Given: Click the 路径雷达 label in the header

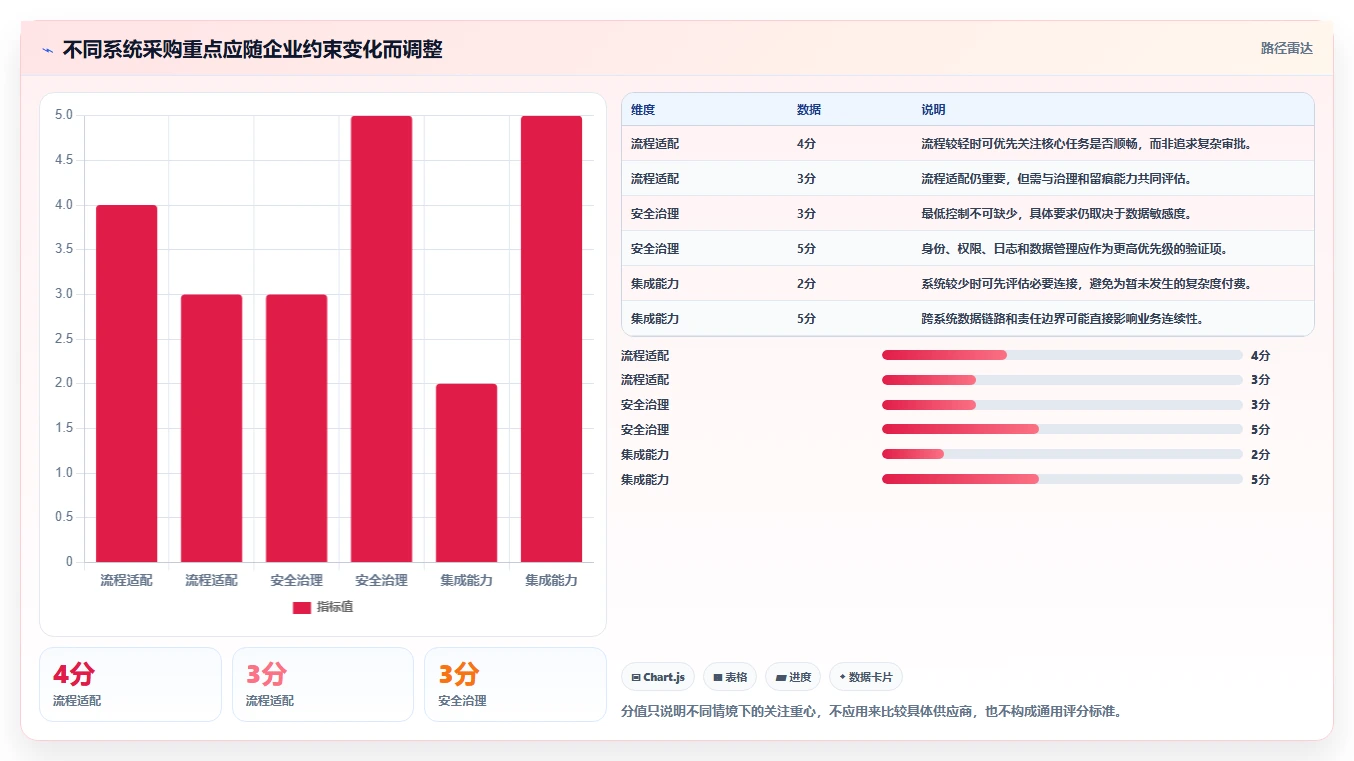Looking at the screenshot, I should click(1286, 48).
